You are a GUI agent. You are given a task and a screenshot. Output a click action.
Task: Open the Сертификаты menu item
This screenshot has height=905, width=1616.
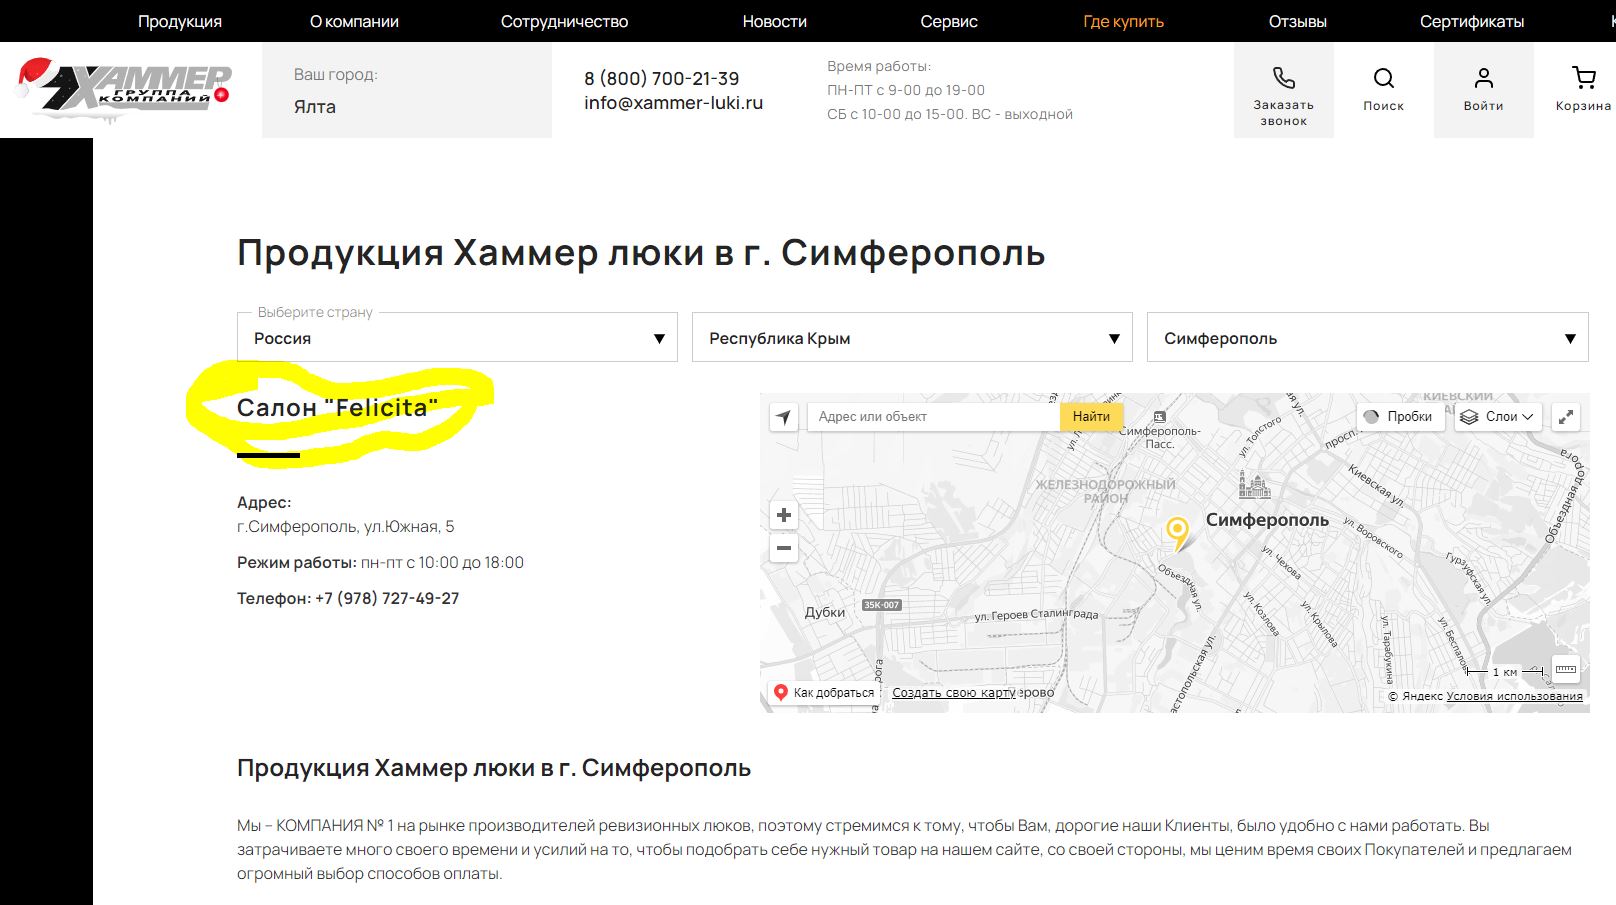pos(1472,21)
